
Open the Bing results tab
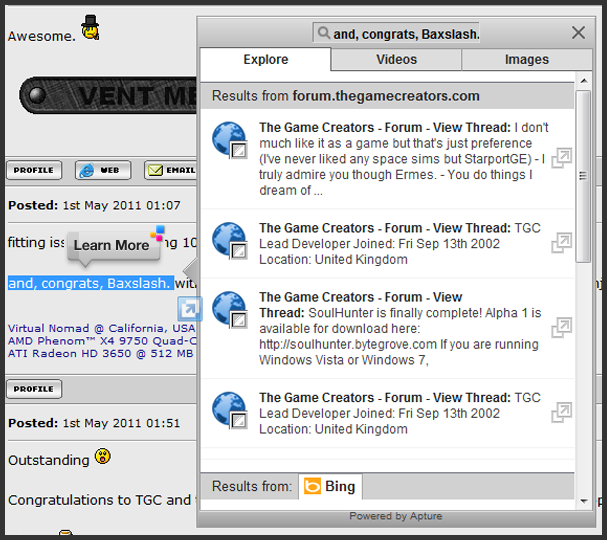[x=330, y=486]
